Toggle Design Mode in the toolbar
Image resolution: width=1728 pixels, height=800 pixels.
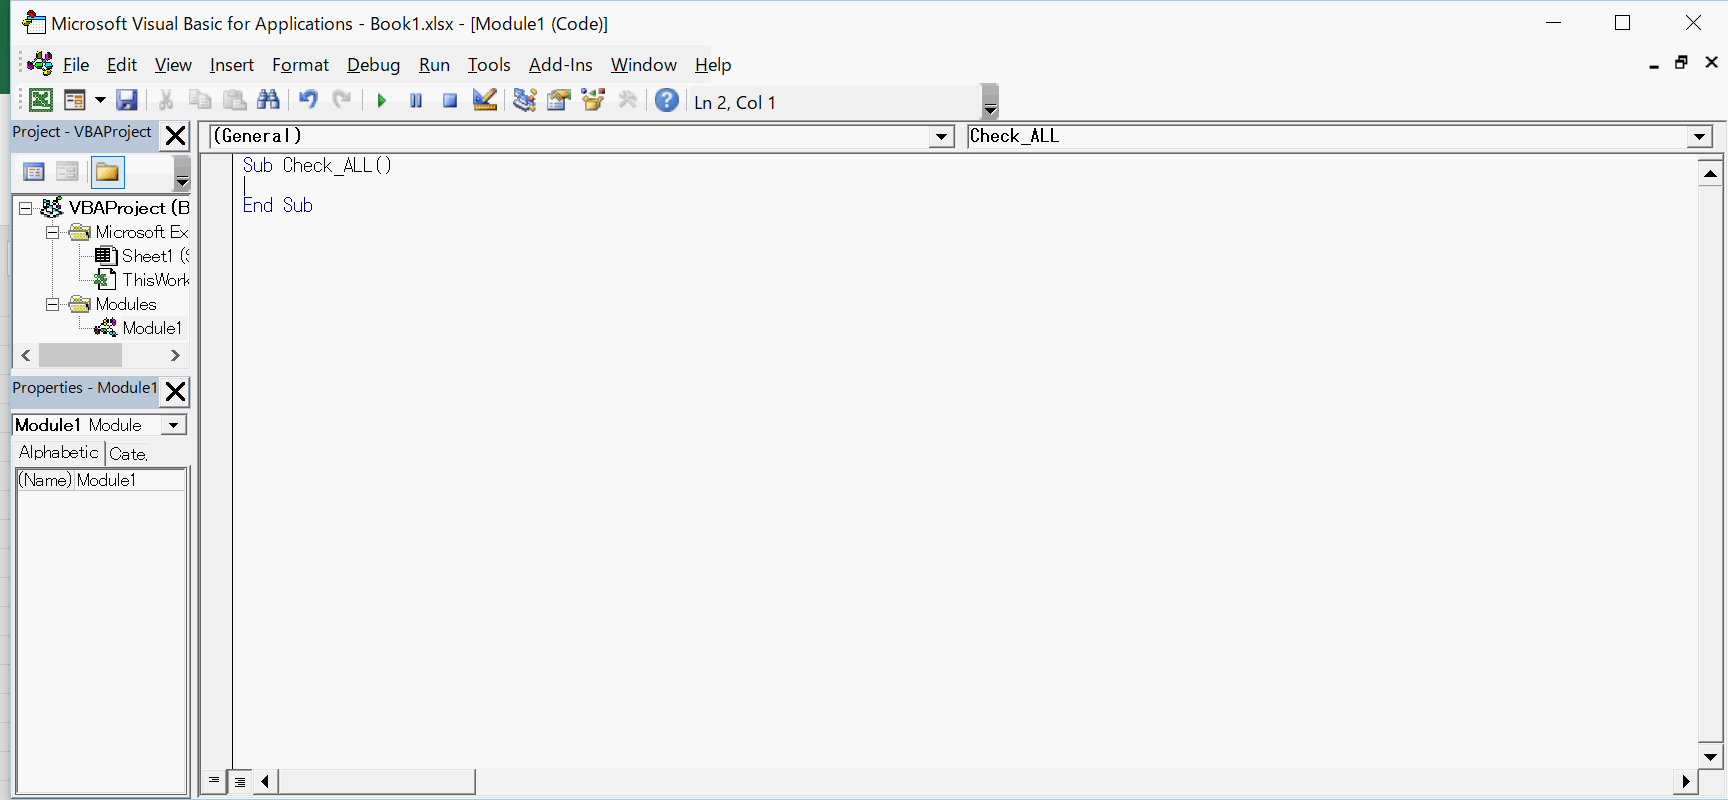485,100
